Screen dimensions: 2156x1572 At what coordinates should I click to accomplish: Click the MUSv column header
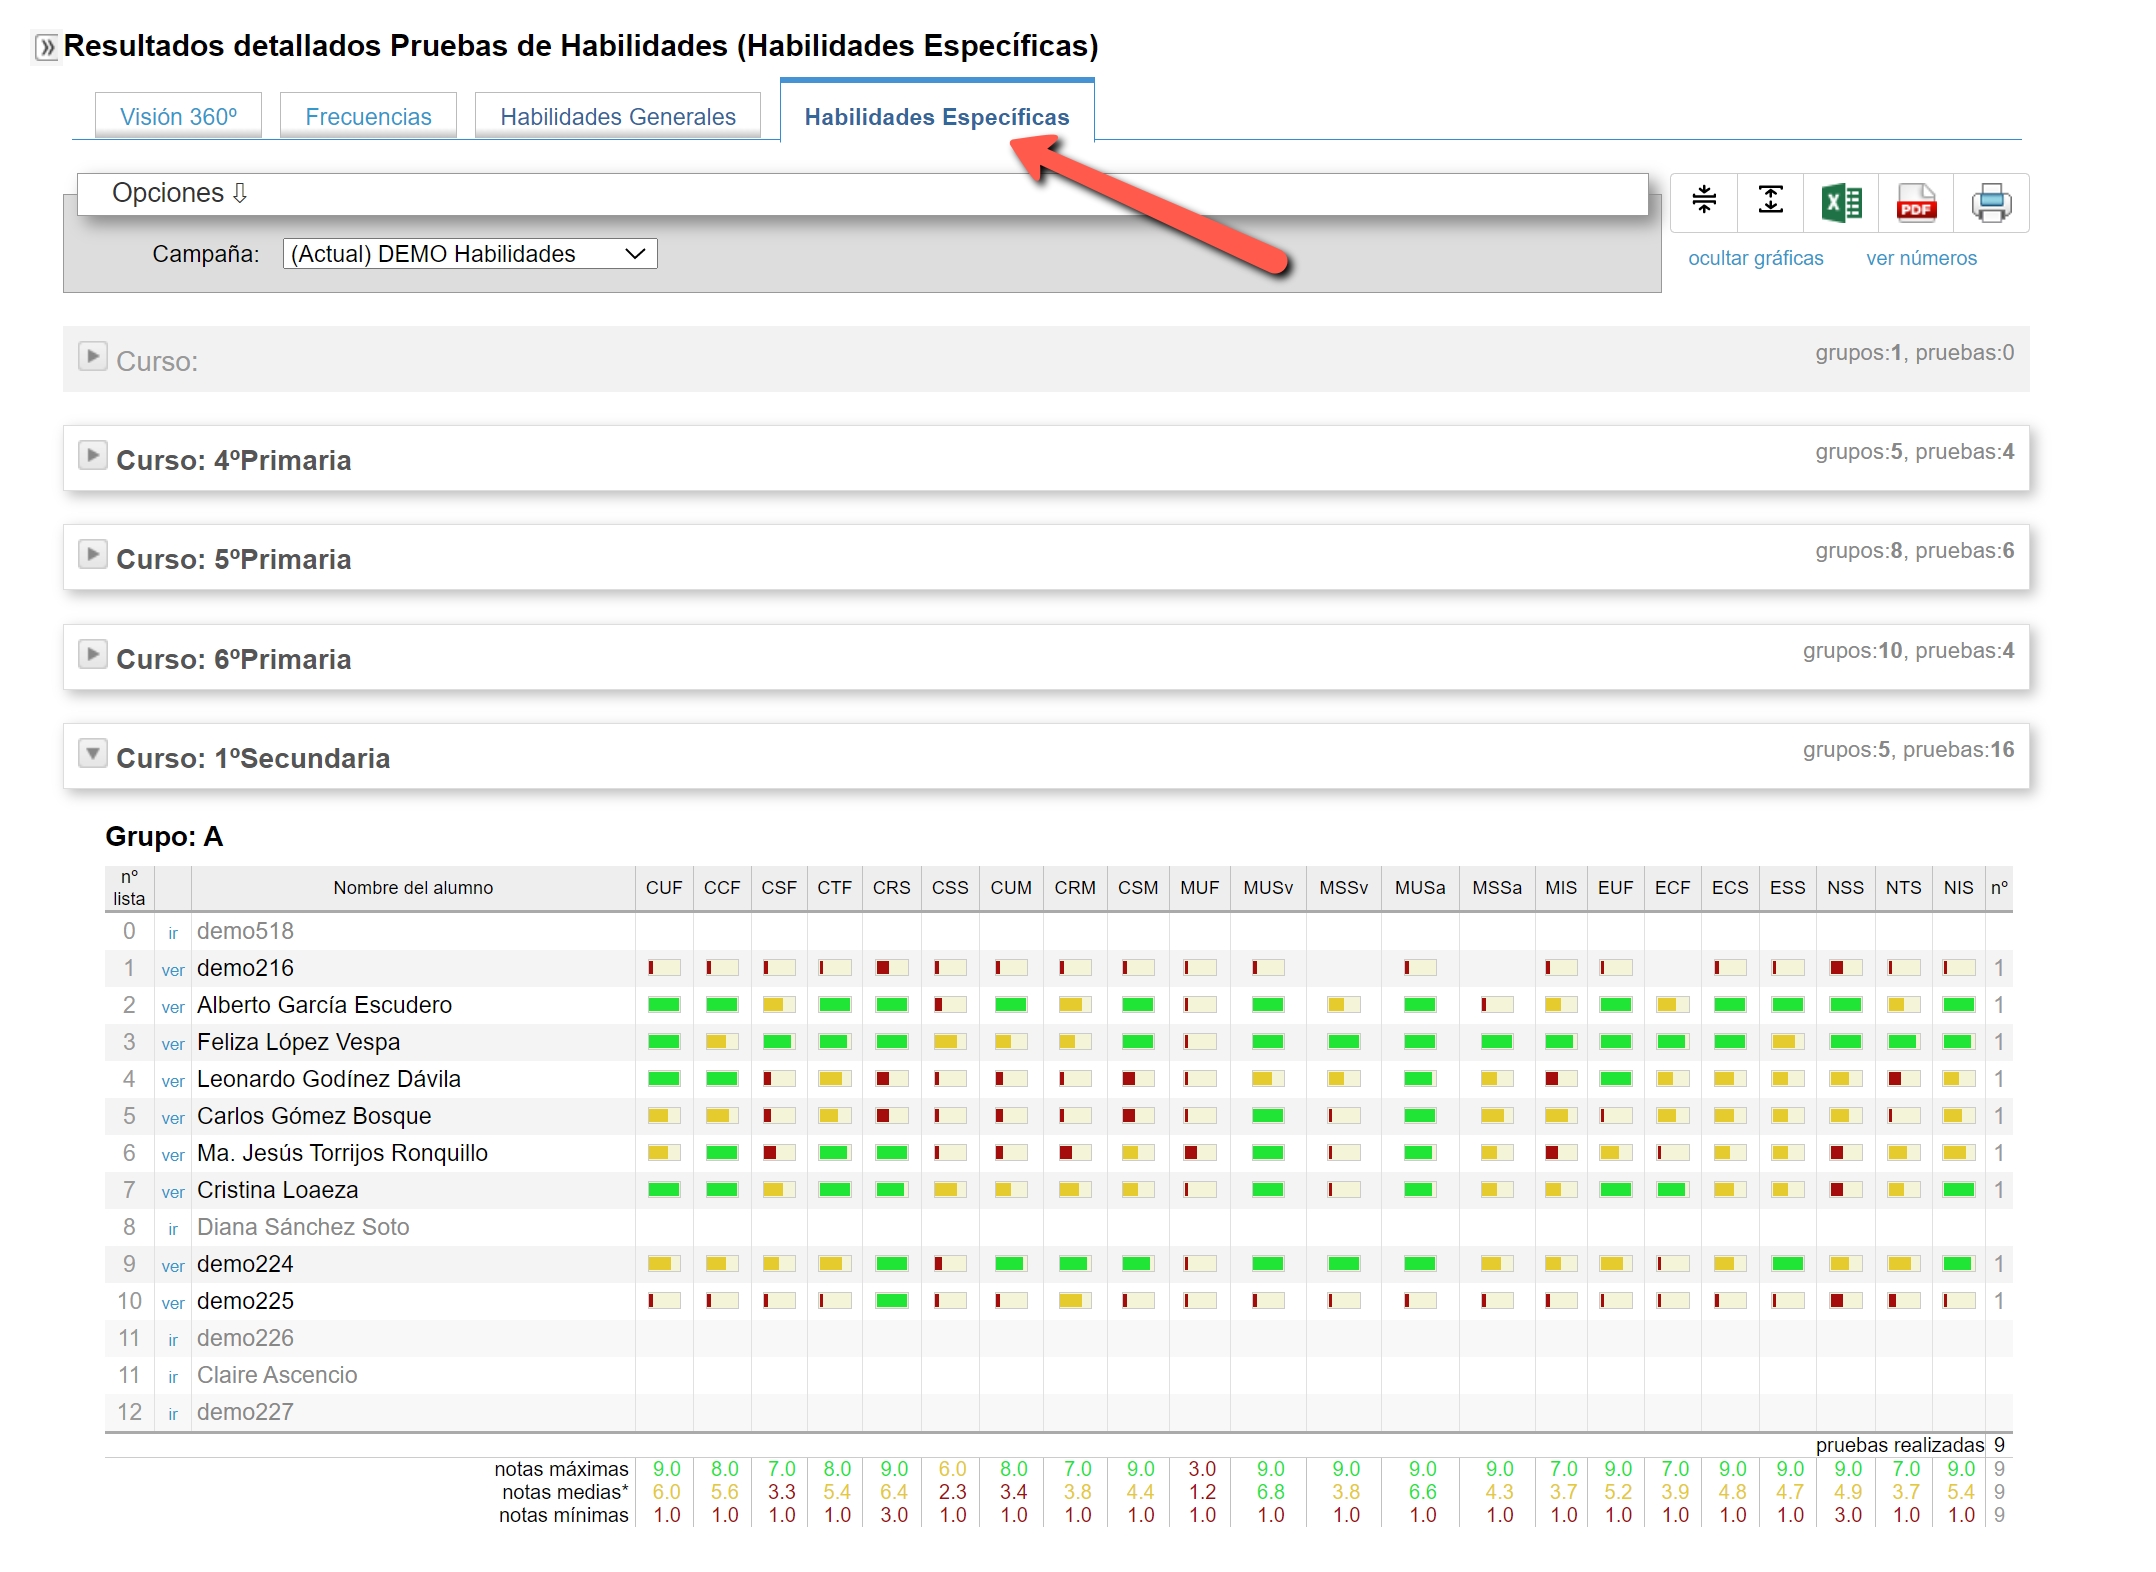click(1267, 888)
